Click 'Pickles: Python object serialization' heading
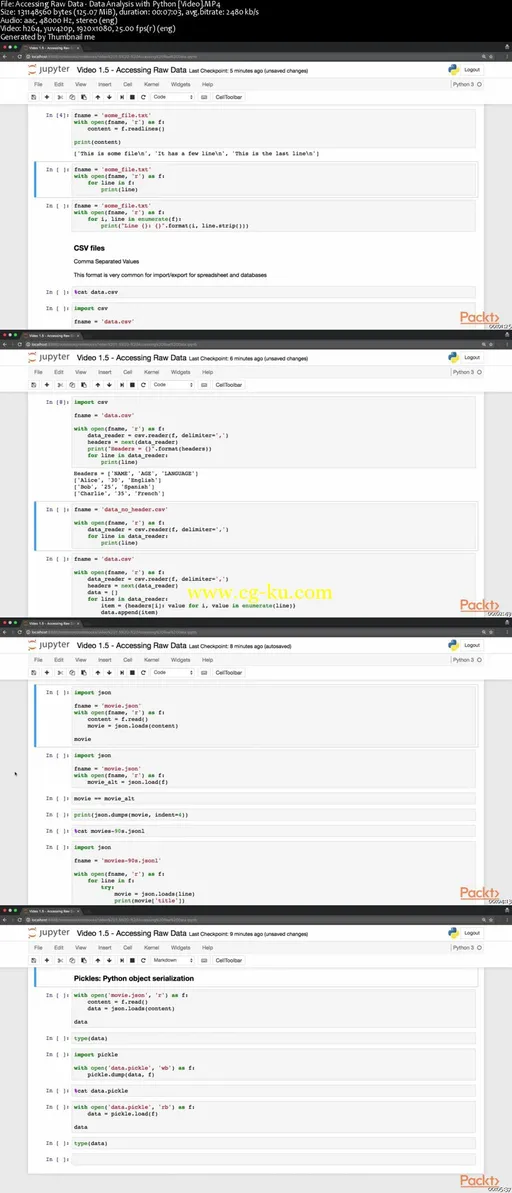 point(134,978)
